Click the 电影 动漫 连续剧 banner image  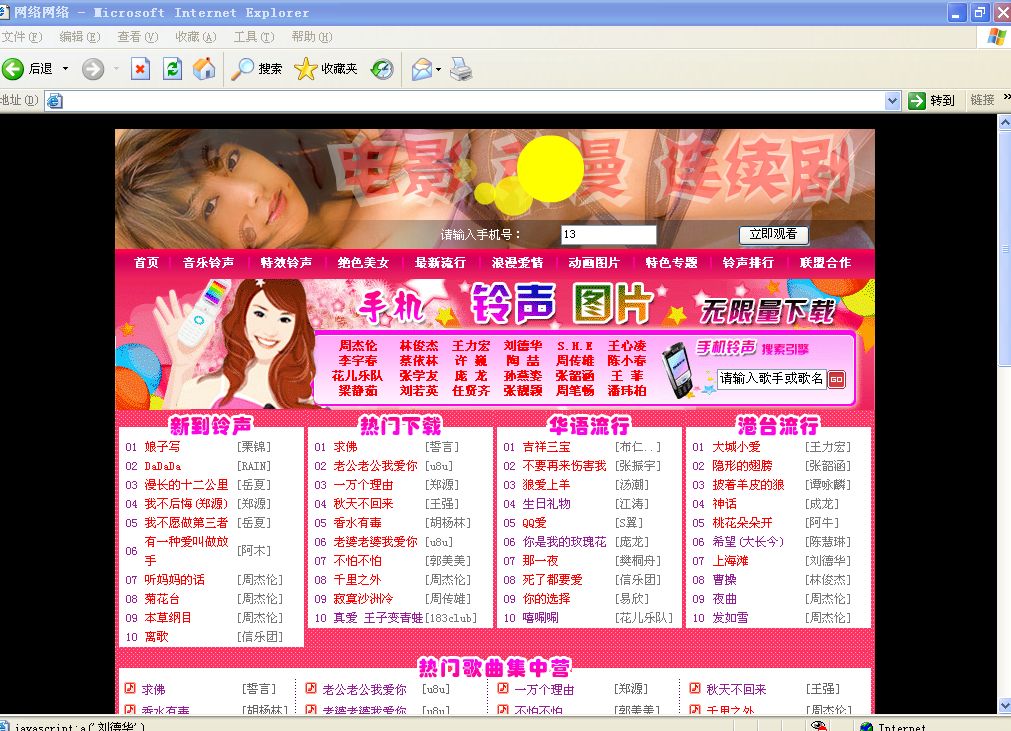point(495,189)
